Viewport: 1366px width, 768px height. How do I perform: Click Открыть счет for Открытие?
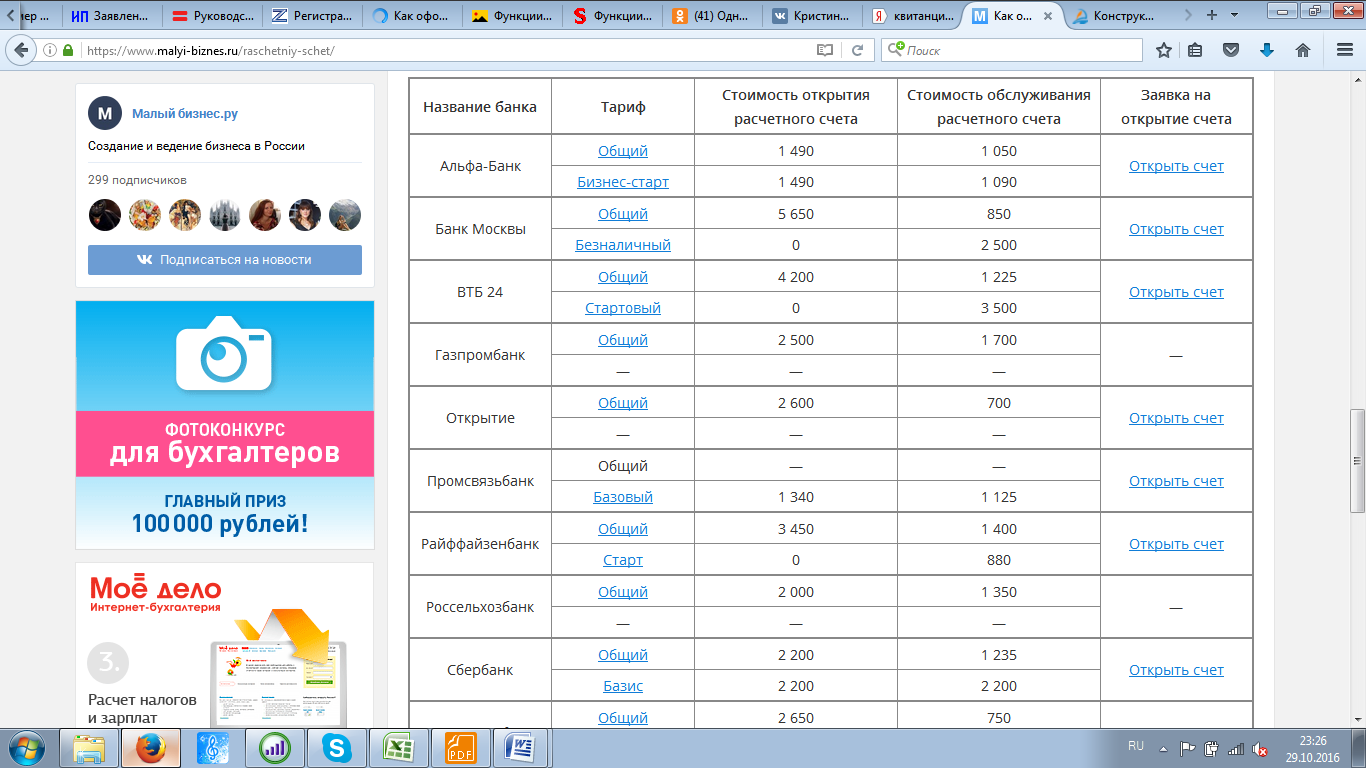pyautogui.click(x=1176, y=418)
